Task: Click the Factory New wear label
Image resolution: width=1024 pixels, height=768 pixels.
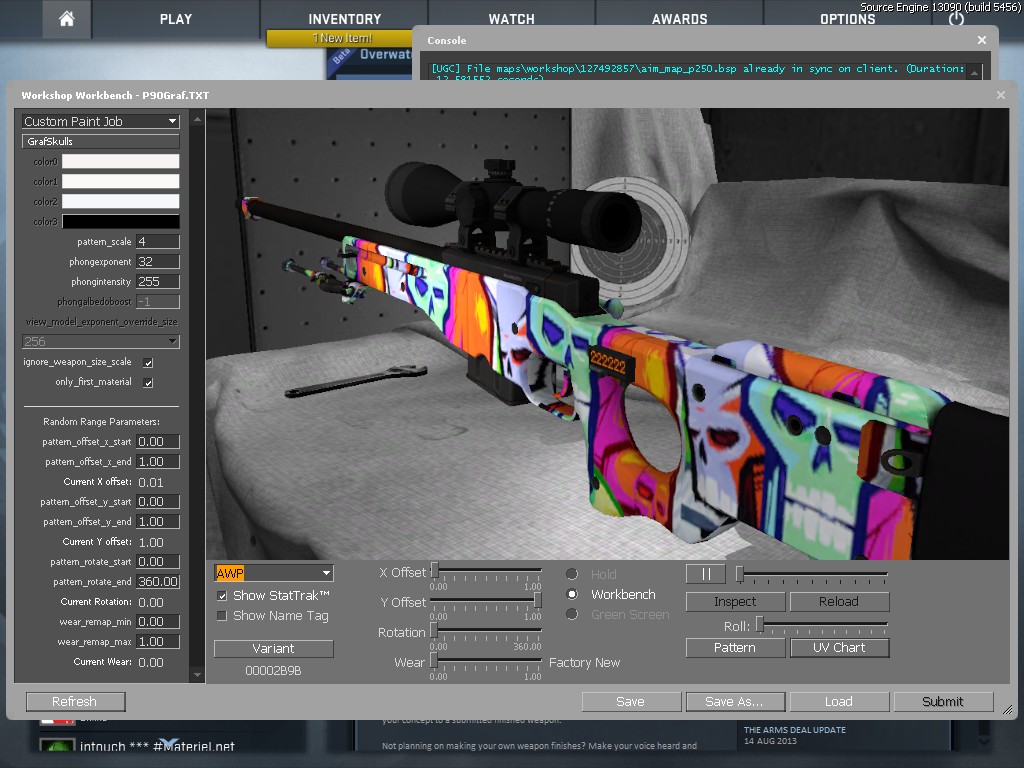Action: tap(584, 663)
